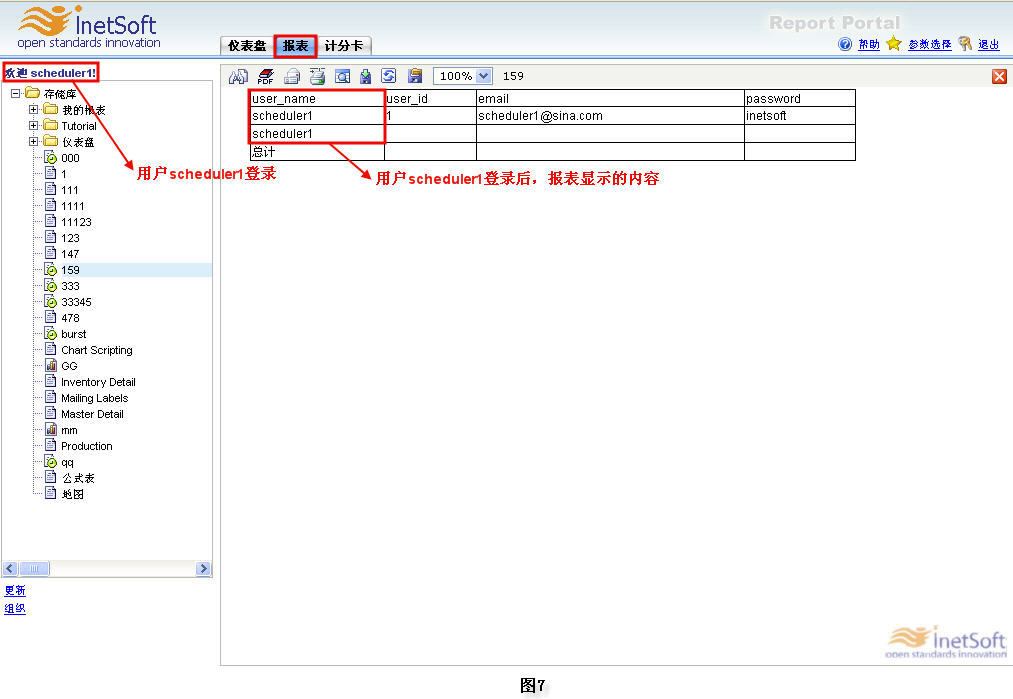This screenshot has height=699, width=1013.
Task: Click the report preview toolbar icon
Action: click(343, 76)
